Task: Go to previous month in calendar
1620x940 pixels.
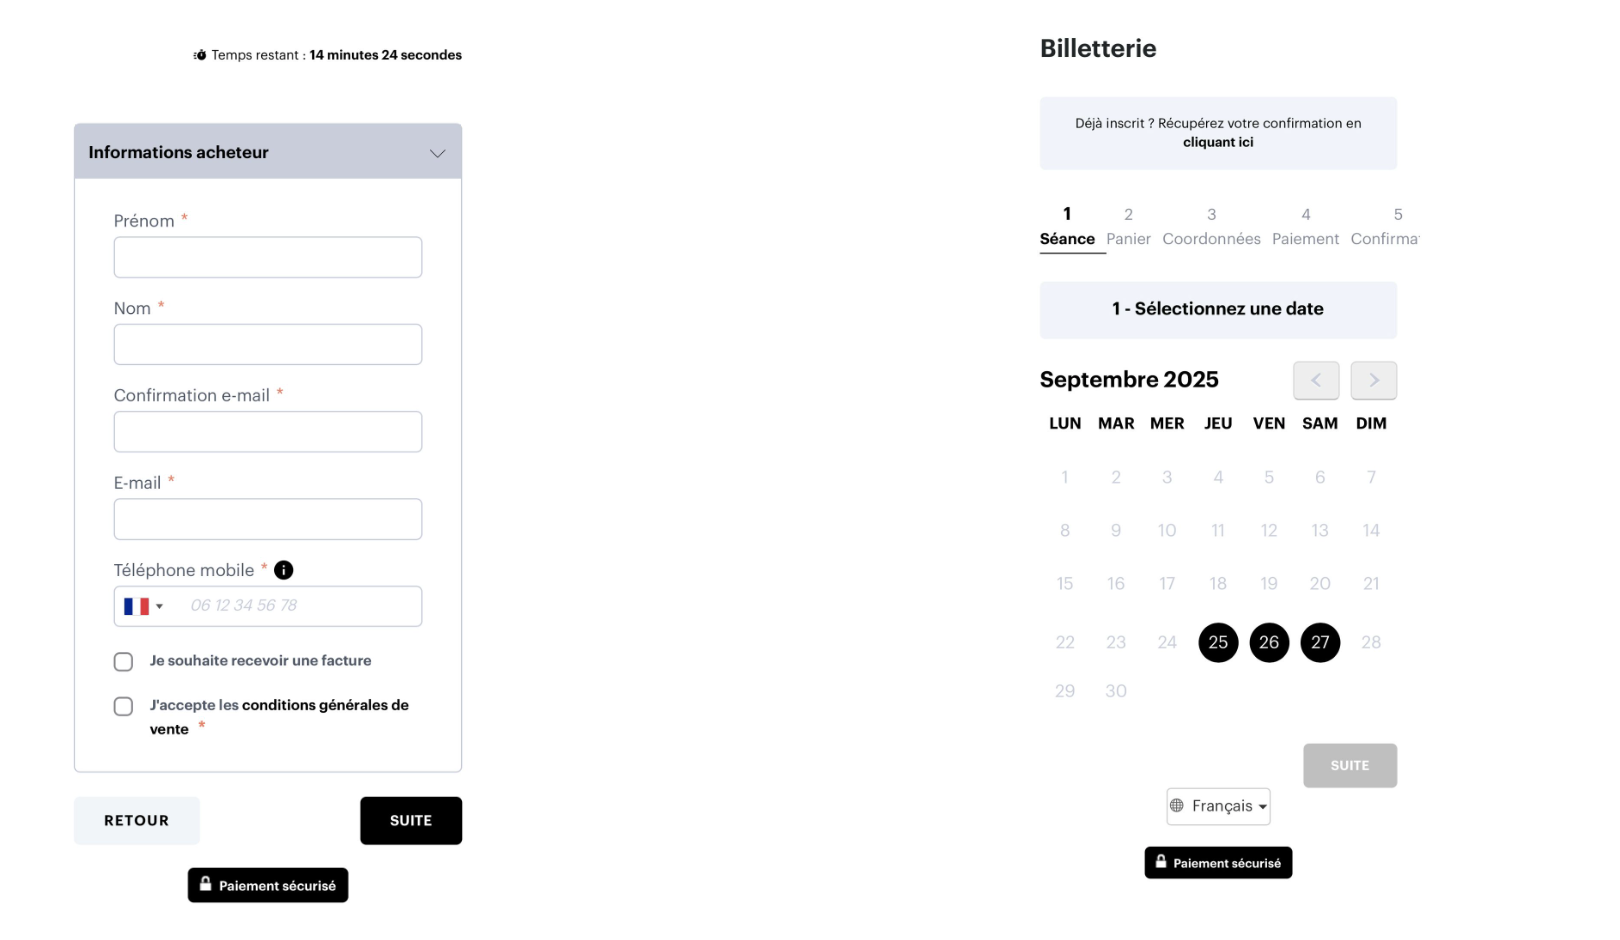Action: click(x=1315, y=380)
